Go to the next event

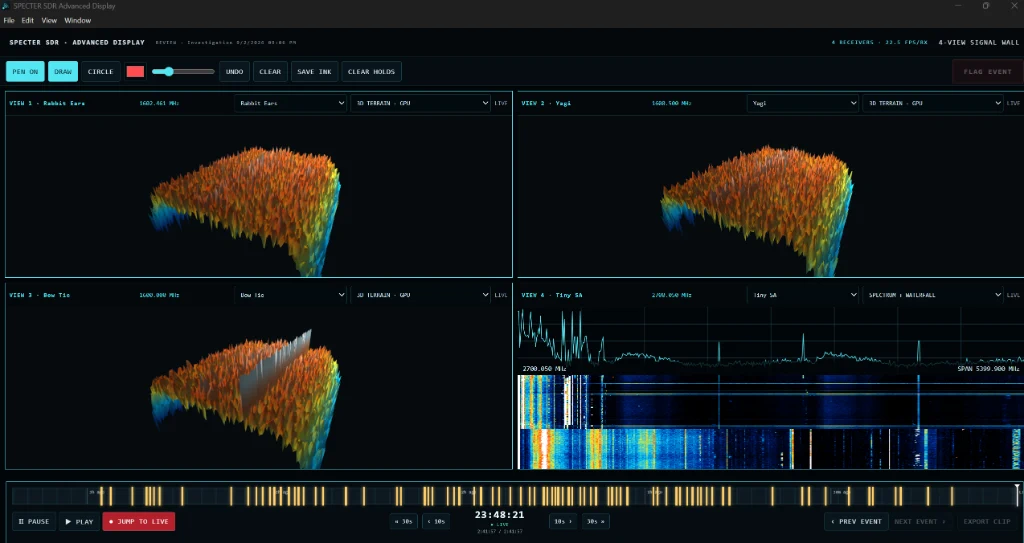click(x=920, y=521)
